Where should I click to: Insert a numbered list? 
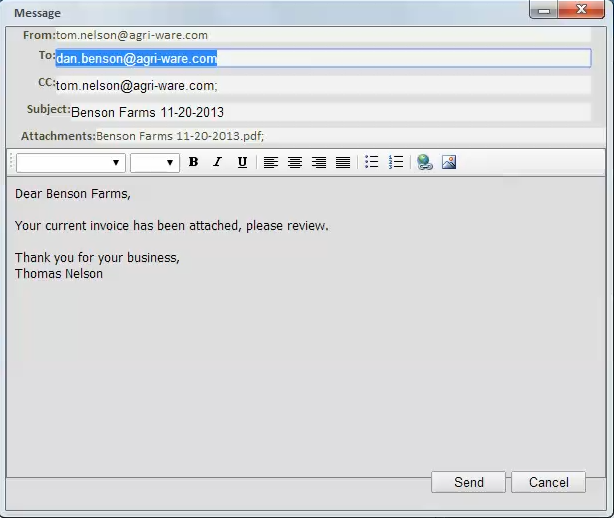[396, 162]
